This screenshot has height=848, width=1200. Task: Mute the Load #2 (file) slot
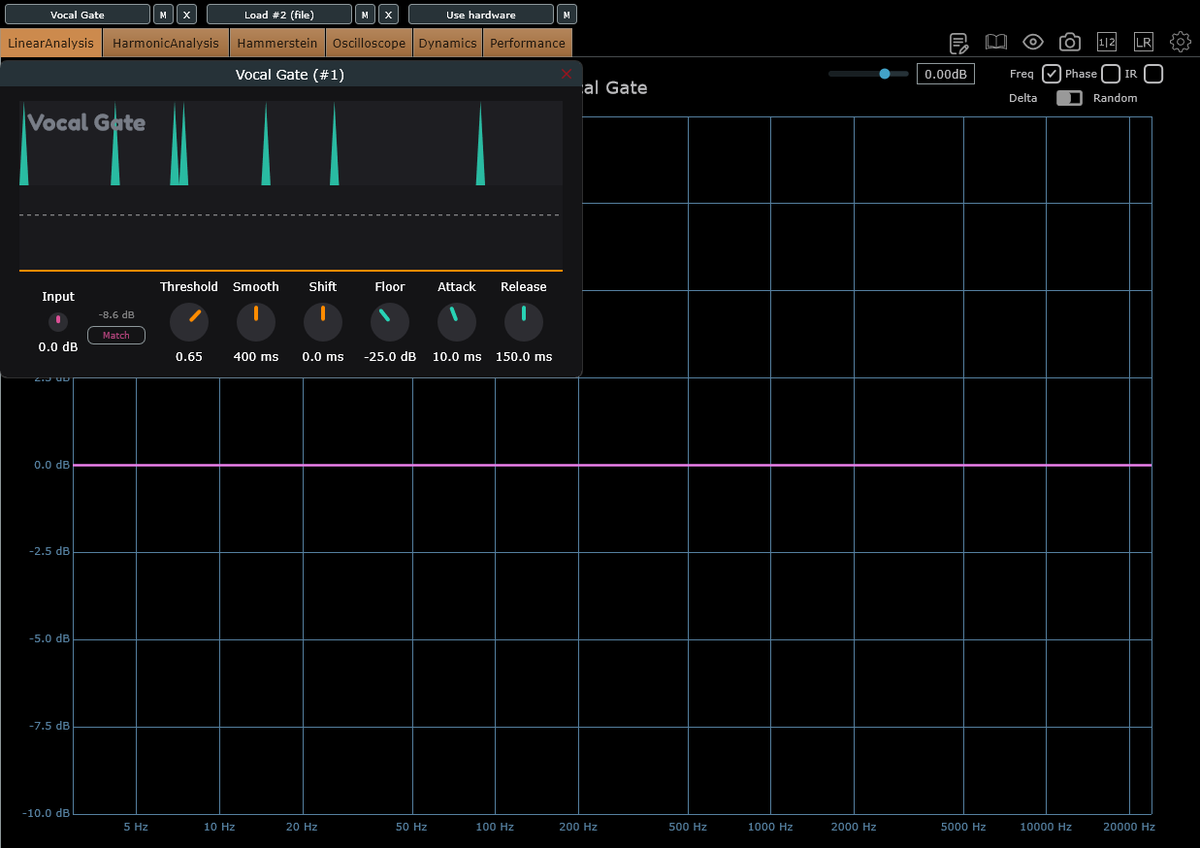tap(365, 14)
